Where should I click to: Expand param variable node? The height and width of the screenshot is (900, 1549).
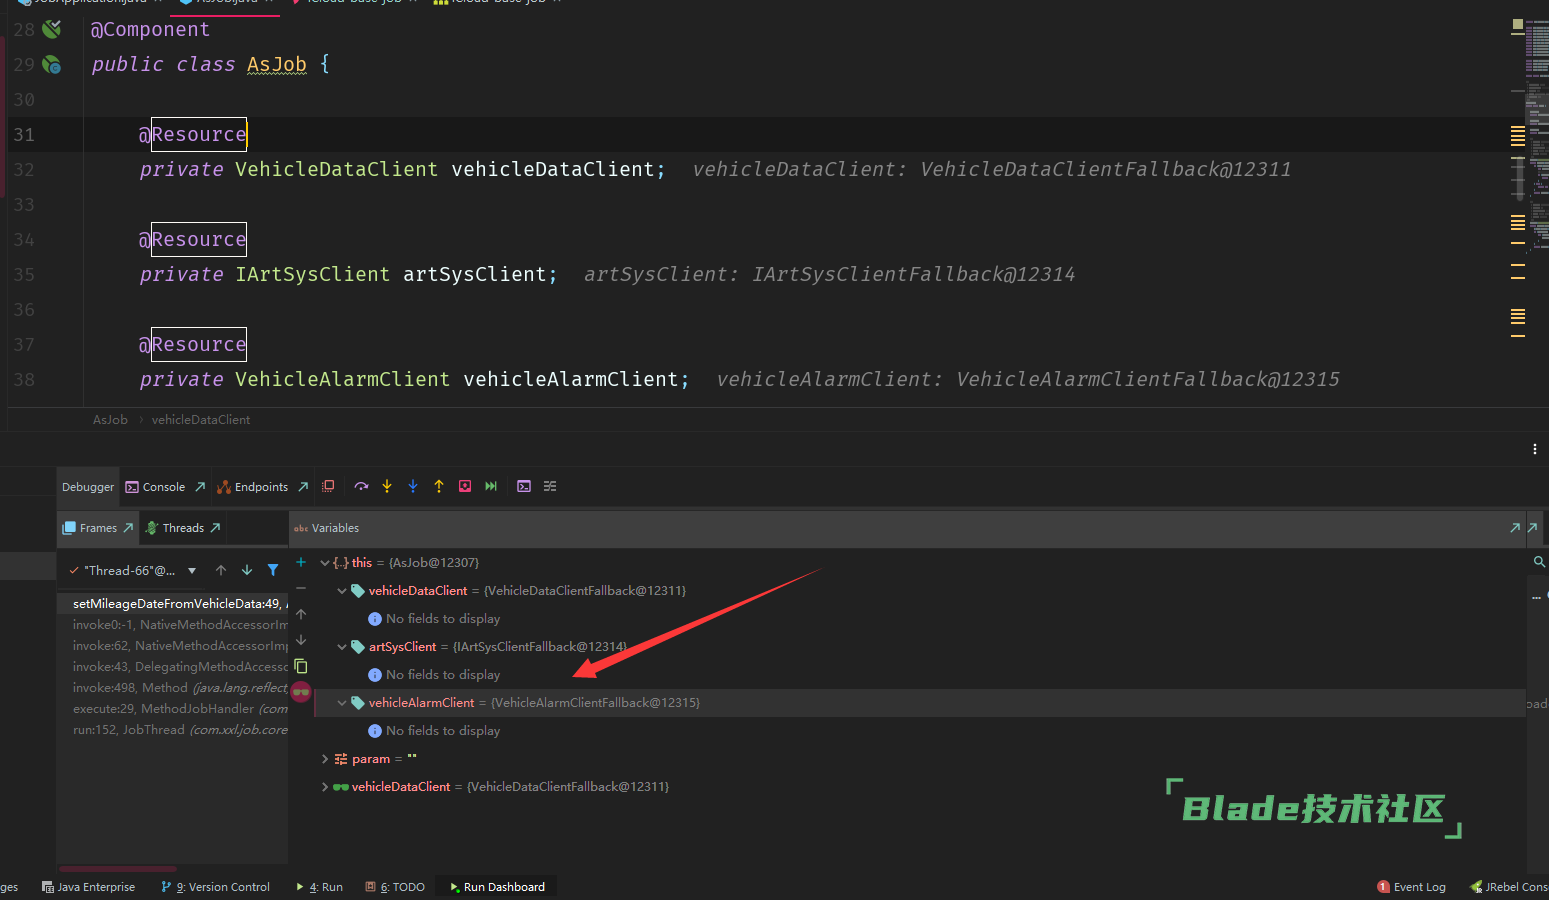click(x=325, y=759)
